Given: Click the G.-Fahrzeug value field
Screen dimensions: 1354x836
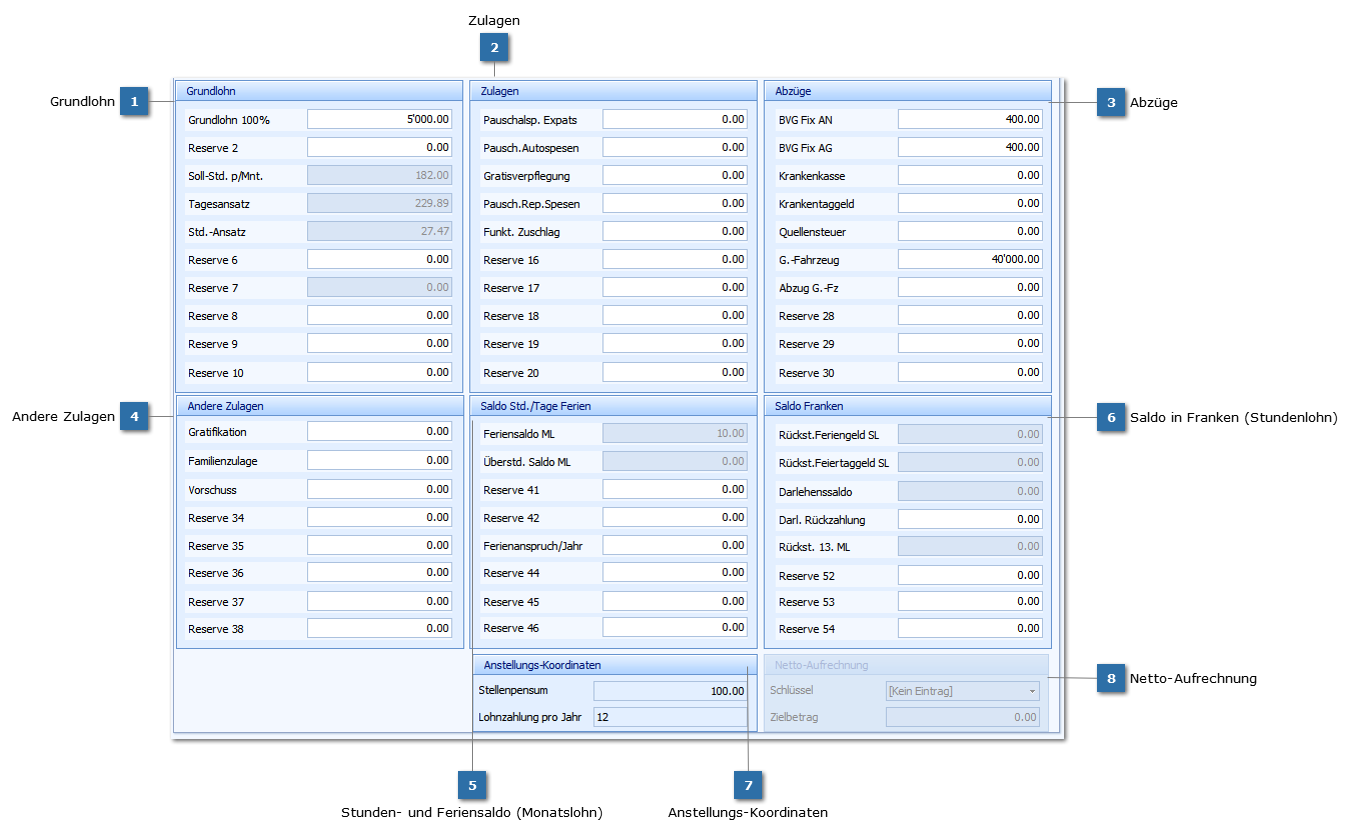Looking at the screenshot, I should (x=969, y=259).
